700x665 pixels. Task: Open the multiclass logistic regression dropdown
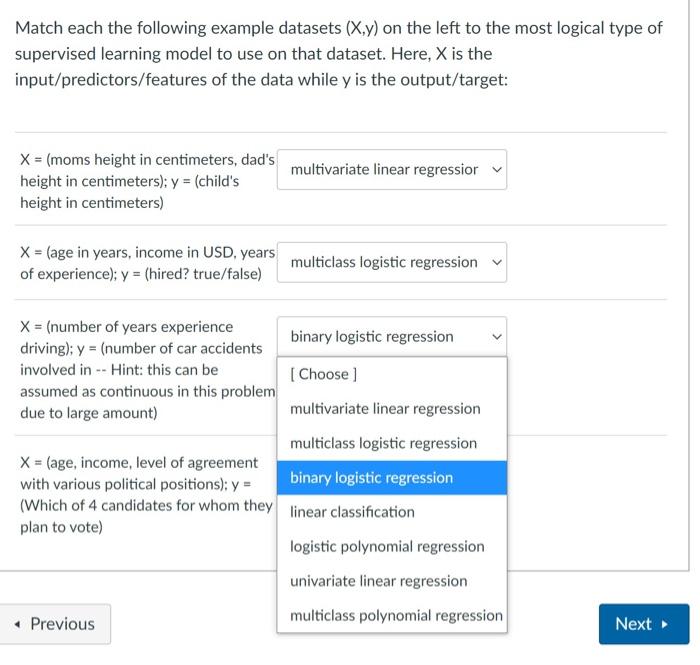point(392,262)
